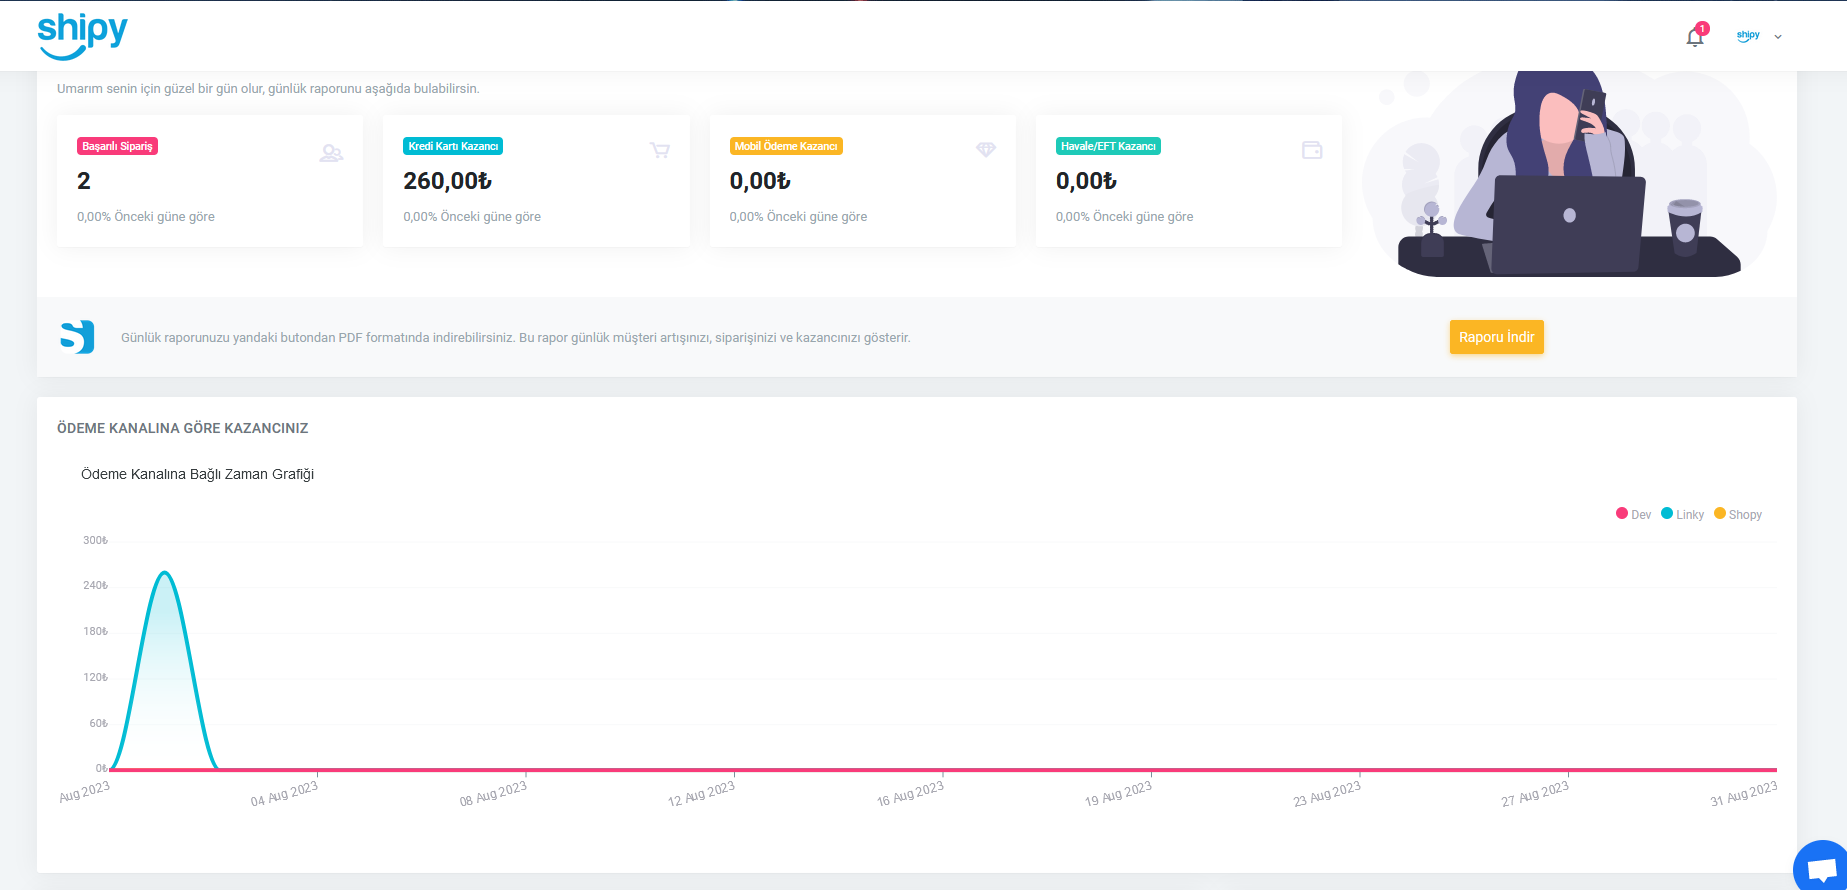Viewport: 1847px width, 890px height.
Task: Open the notification bell icon
Action: click(x=1695, y=37)
